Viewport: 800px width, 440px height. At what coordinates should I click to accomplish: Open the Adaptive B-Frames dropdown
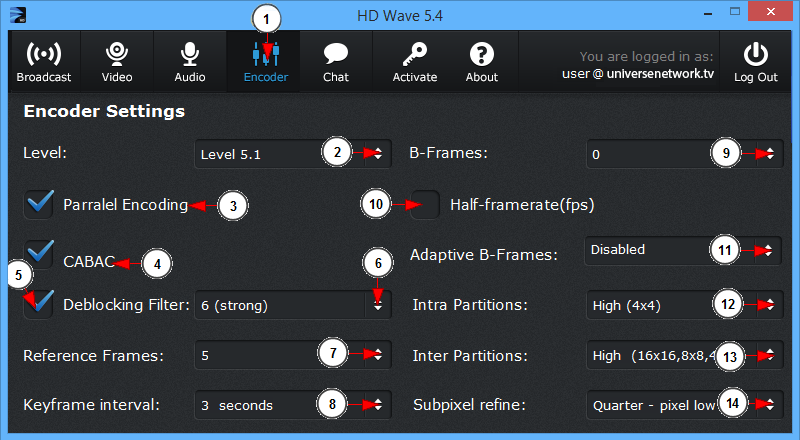click(683, 251)
